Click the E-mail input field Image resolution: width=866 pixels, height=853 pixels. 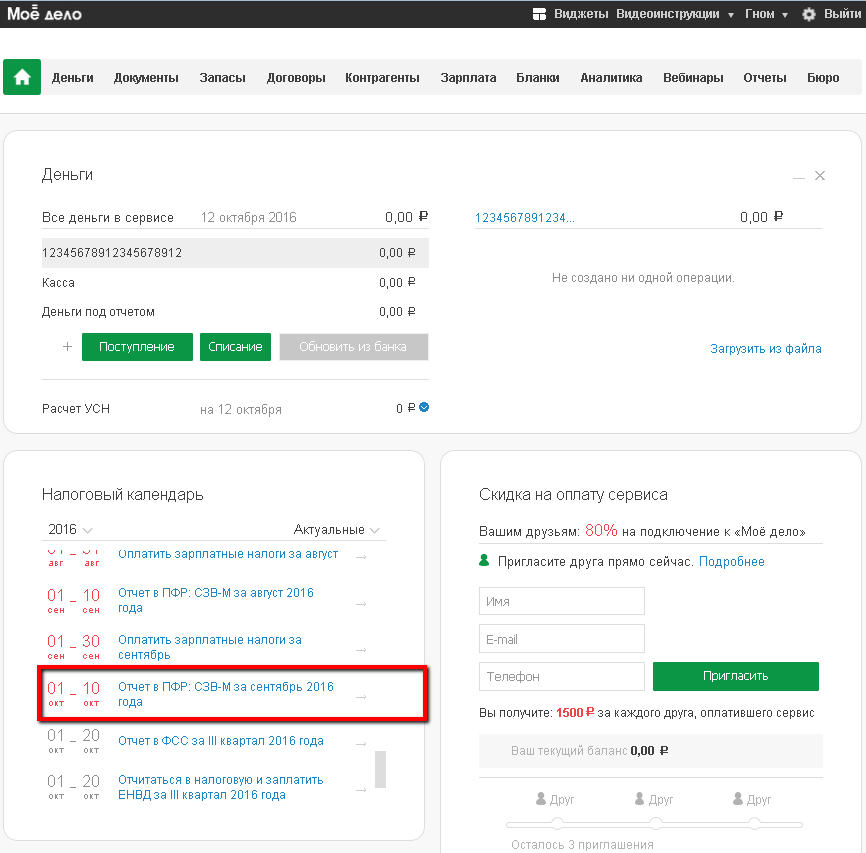coord(562,639)
